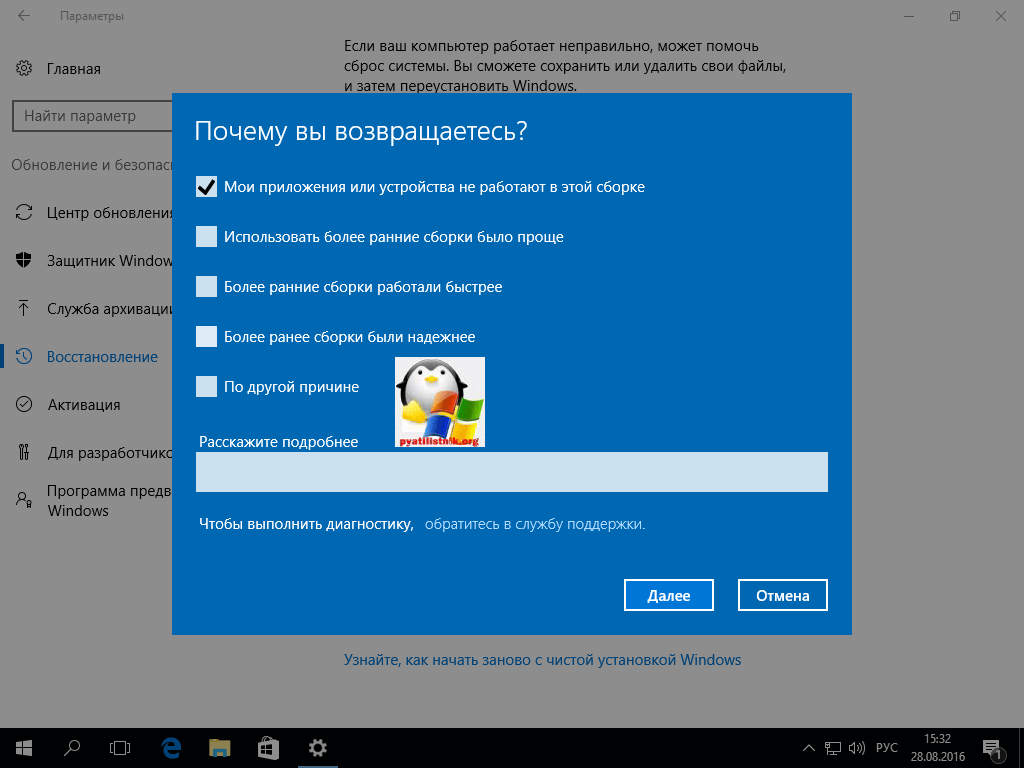Check 'Более ранние сборки работали быстрее'
Image resolution: width=1024 pixels, height=768 pixels.
(206, 287)
